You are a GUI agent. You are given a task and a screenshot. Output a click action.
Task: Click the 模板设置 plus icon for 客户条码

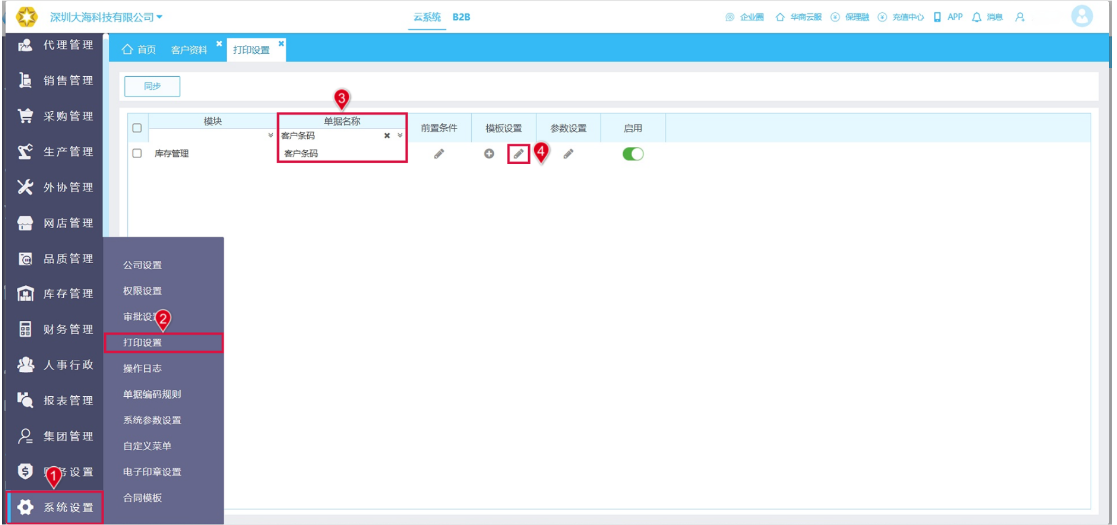click(x=489, y=153)
